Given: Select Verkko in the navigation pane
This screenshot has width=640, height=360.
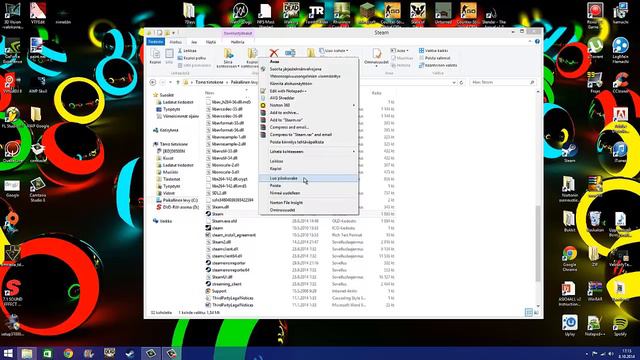Looking at the screenshot, I should pos(162,221).
